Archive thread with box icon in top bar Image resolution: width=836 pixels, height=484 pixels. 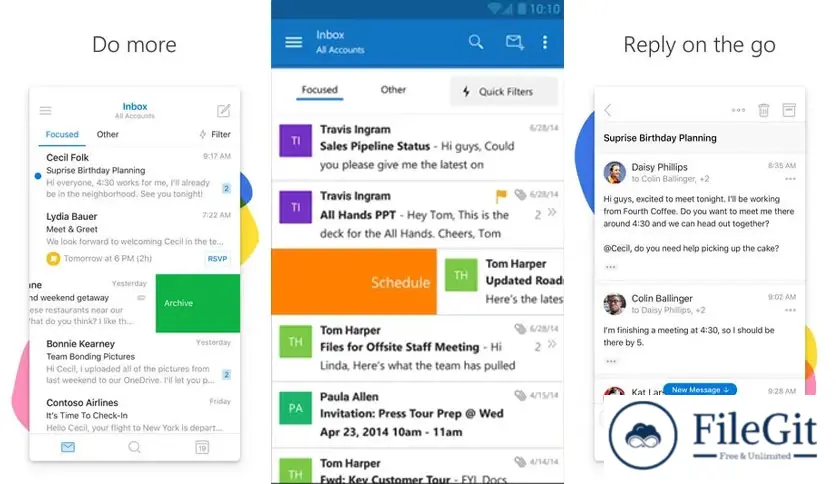(789, 110)
